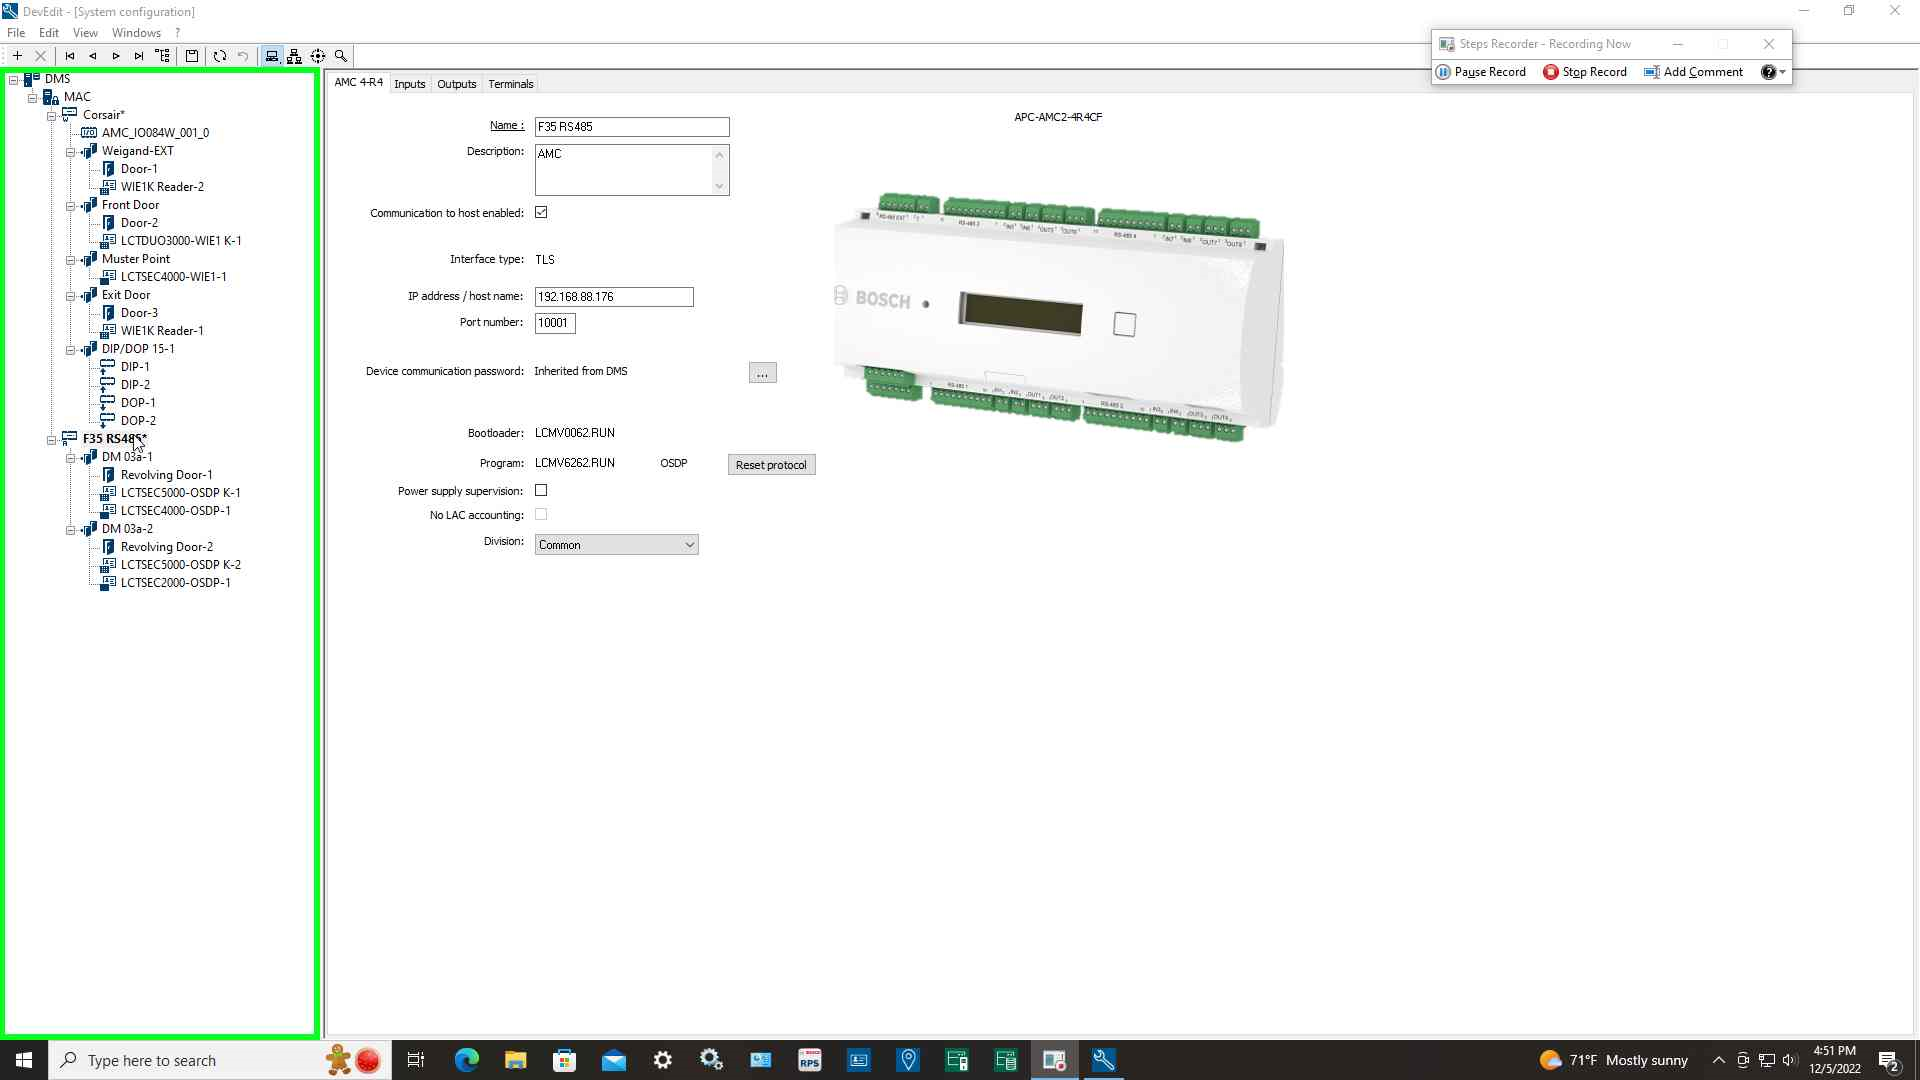Enable Power supply supervision checkbox

541,491
